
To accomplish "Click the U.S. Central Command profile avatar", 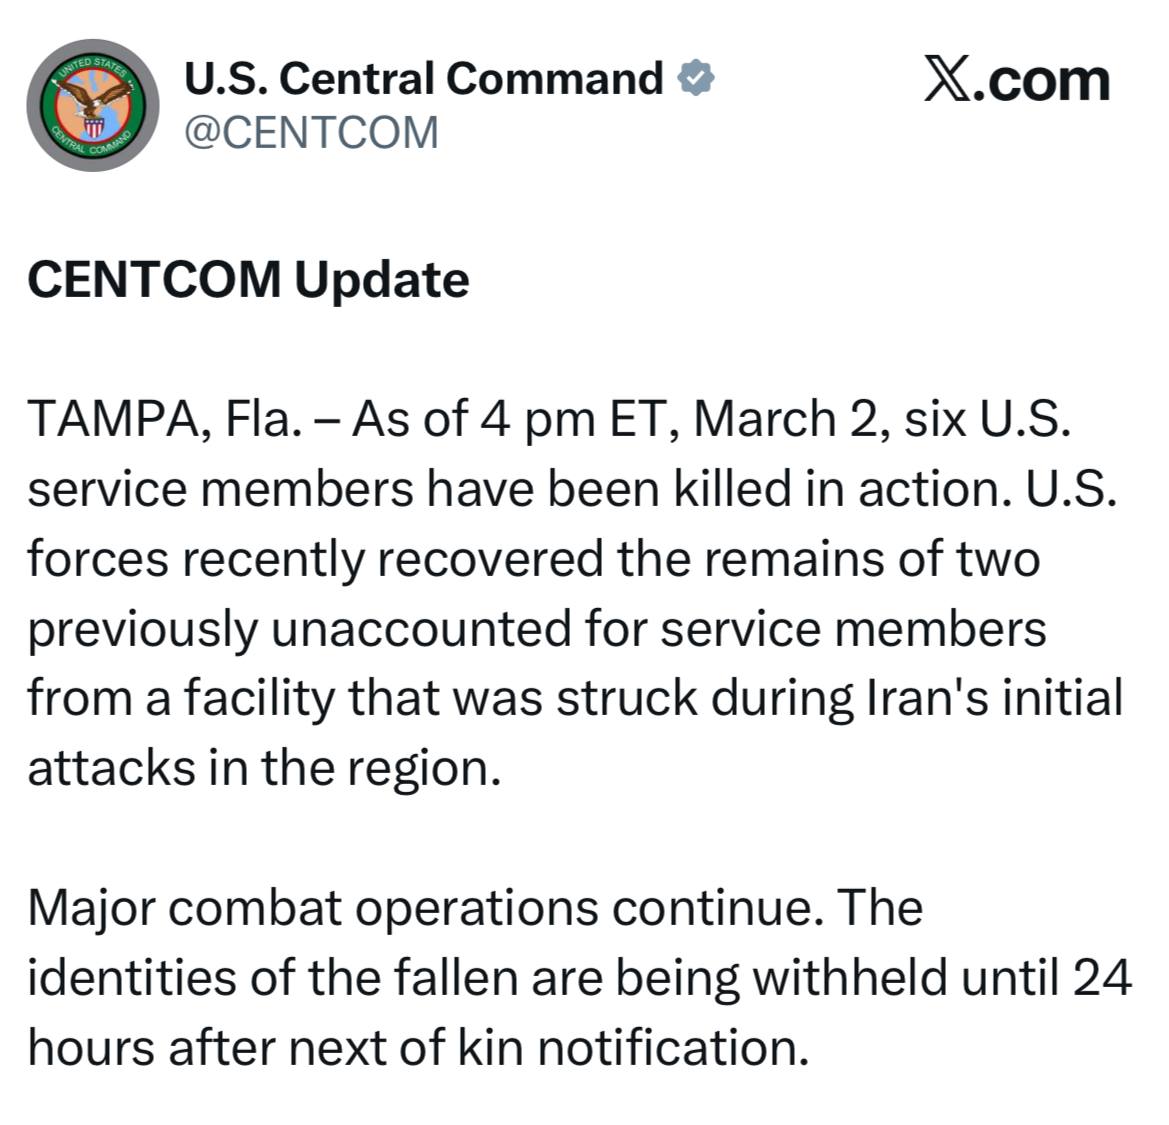I will tap(94, 111).
